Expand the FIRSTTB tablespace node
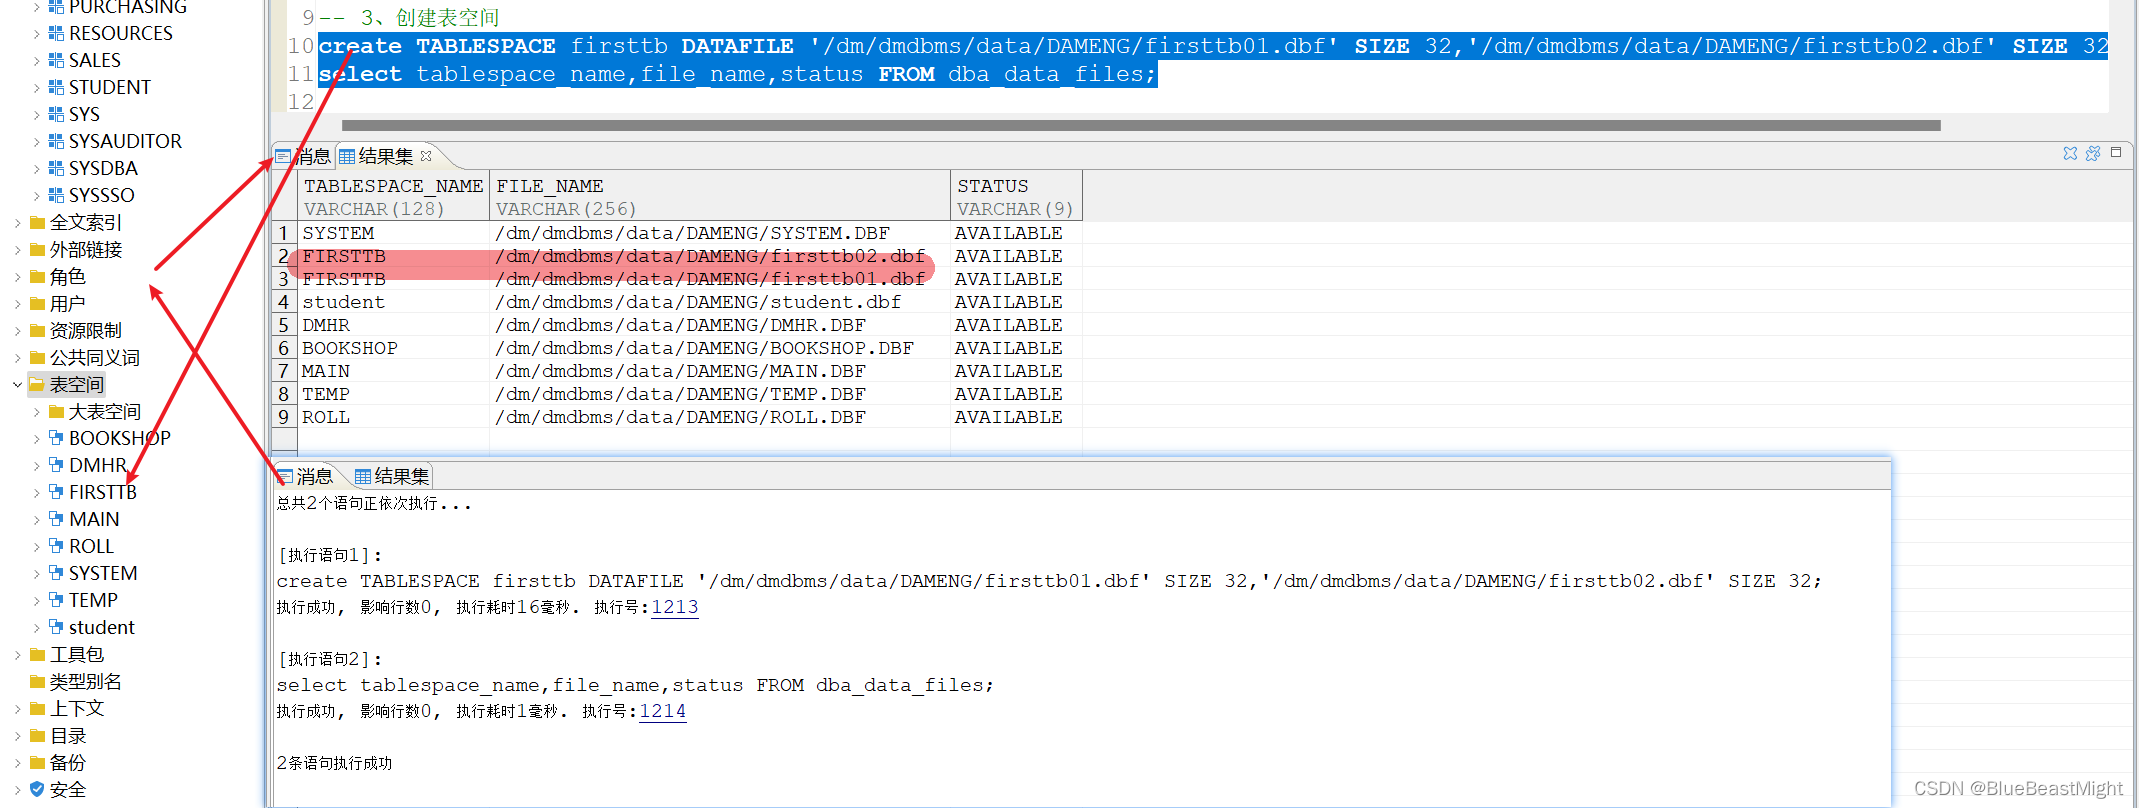This screenshot has height=808, width=2139. click(x=37, y=492)
